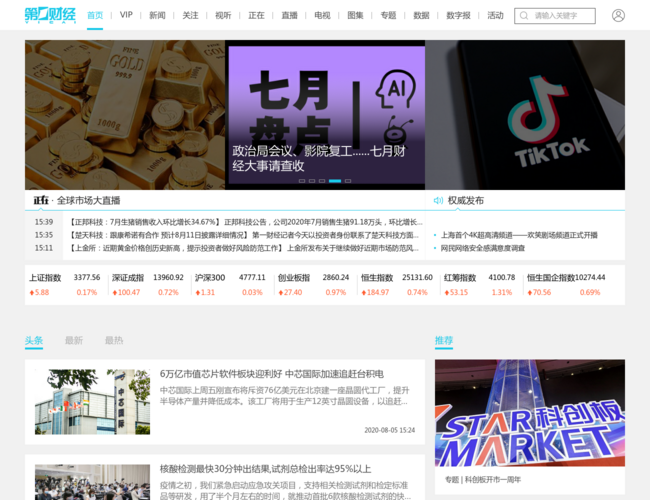Viewport: 650px width, 500px height.
Task: Open the 专题 menu item
Action: [388, 15]
